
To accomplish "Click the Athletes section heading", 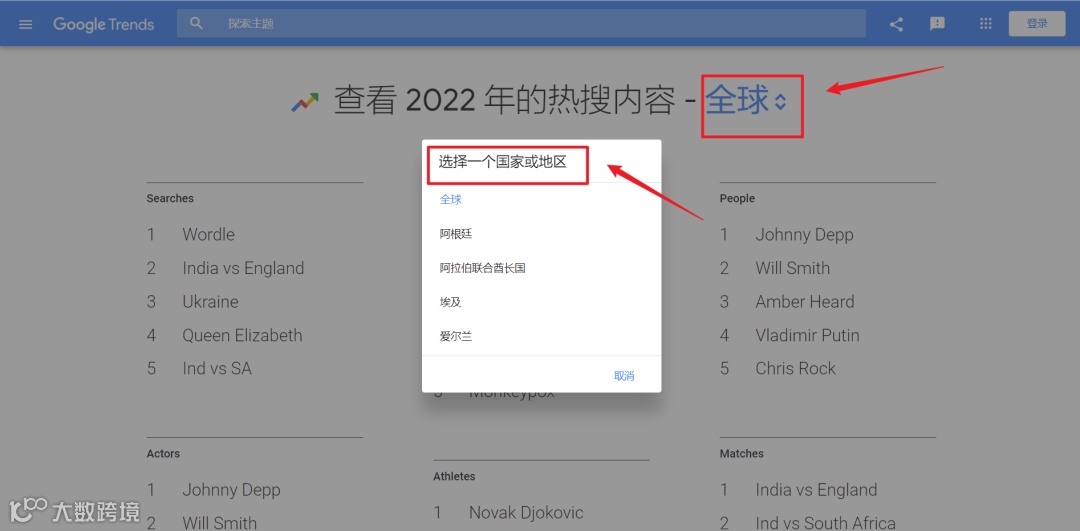I will pyautogui.click(x=454, y=477).
